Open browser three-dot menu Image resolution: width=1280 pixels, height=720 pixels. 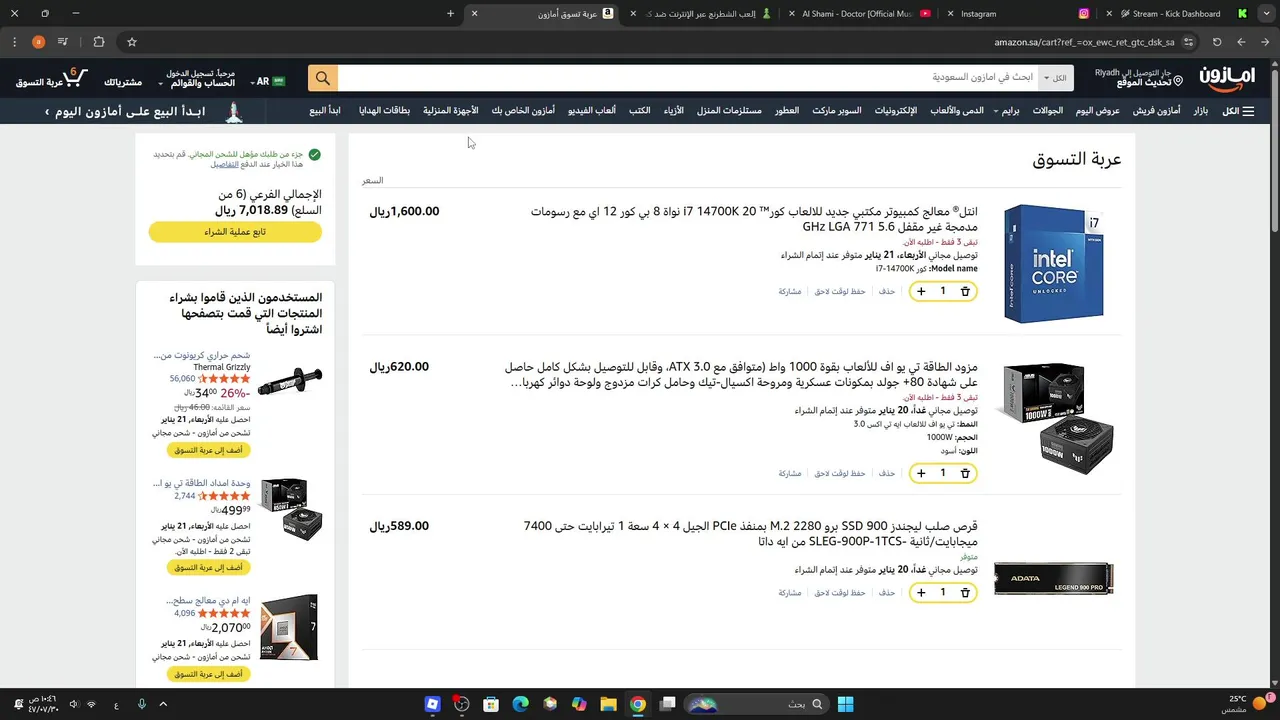pos(14,42)
